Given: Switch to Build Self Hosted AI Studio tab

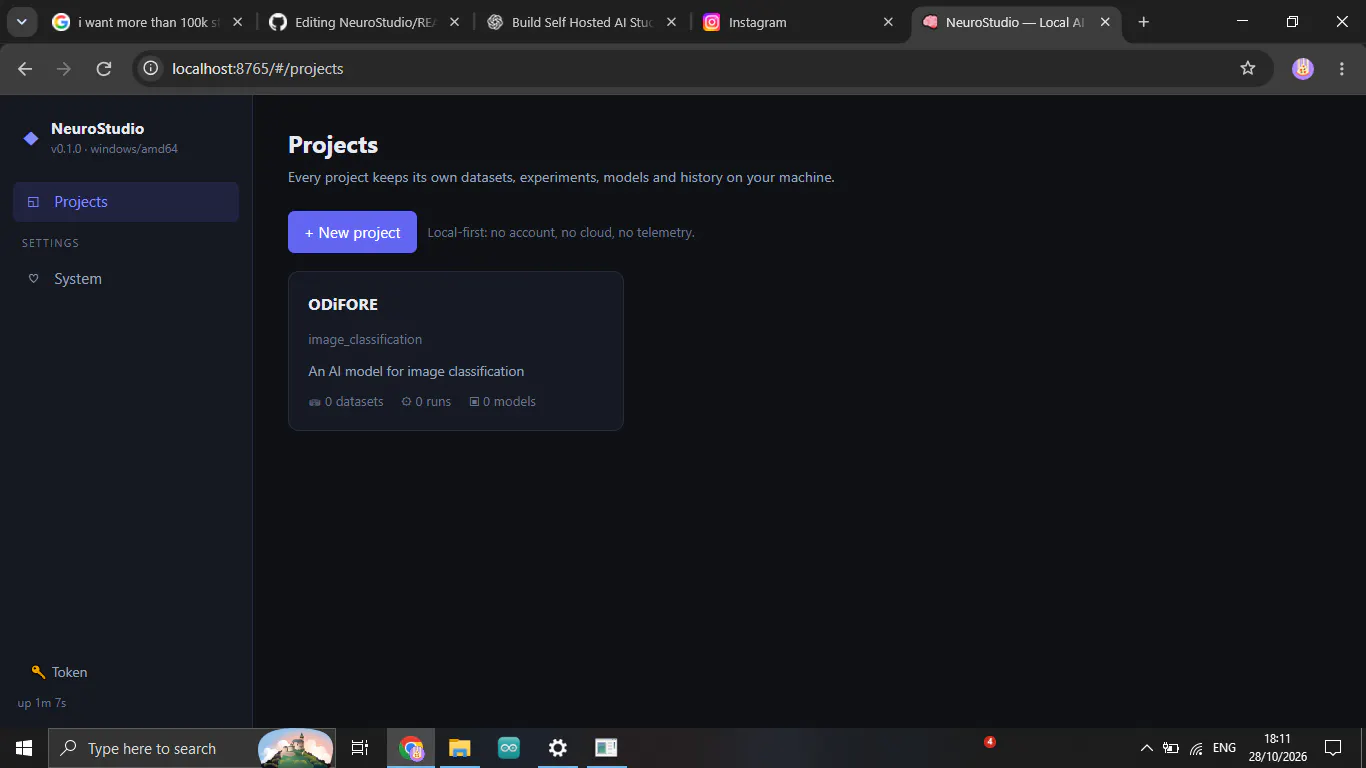Looking at the screenshot, I should click(x=581, y=22).
